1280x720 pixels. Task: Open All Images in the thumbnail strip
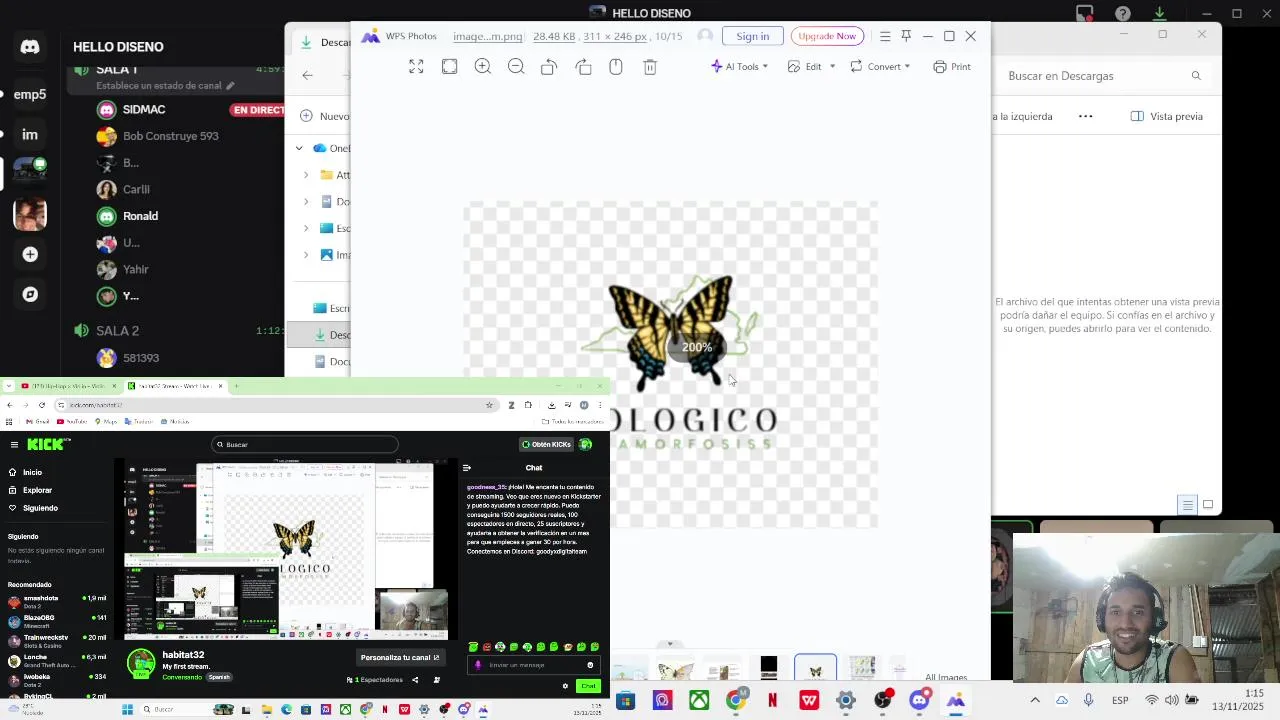[946, 677]
